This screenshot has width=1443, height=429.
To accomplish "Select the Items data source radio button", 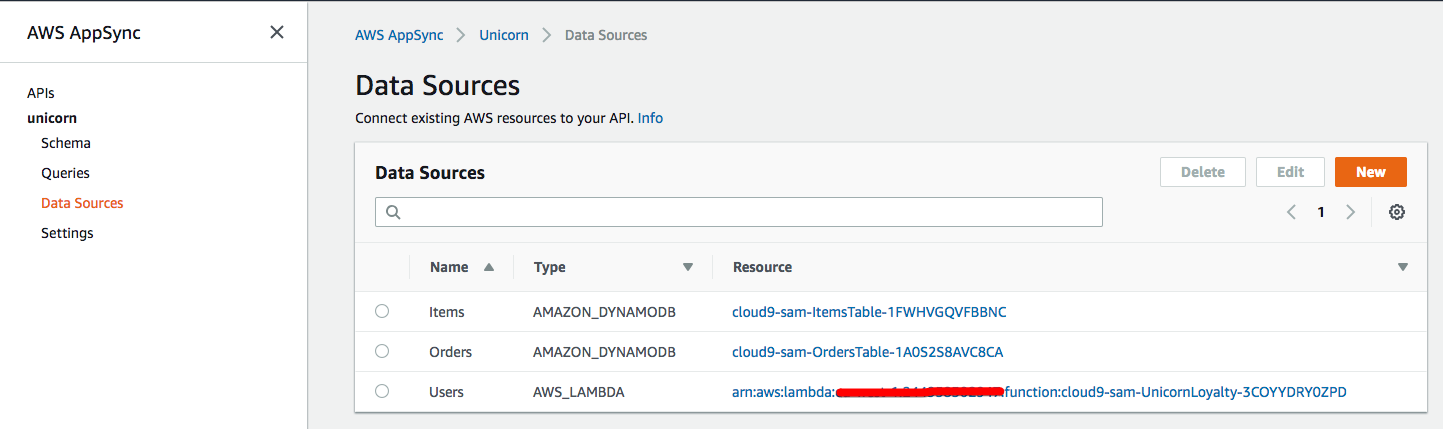I will coord(382,311).
